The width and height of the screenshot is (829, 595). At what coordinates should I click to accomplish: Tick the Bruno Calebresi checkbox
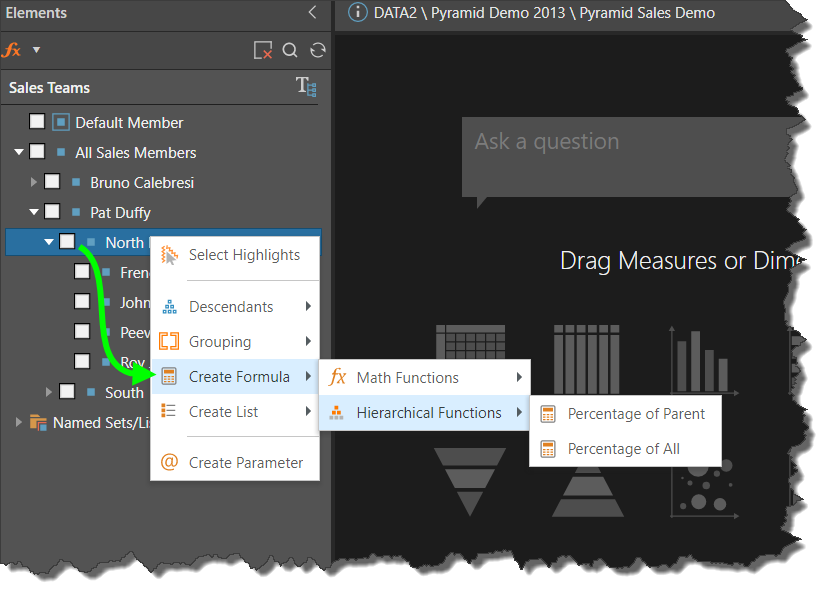tap(52, 182)
